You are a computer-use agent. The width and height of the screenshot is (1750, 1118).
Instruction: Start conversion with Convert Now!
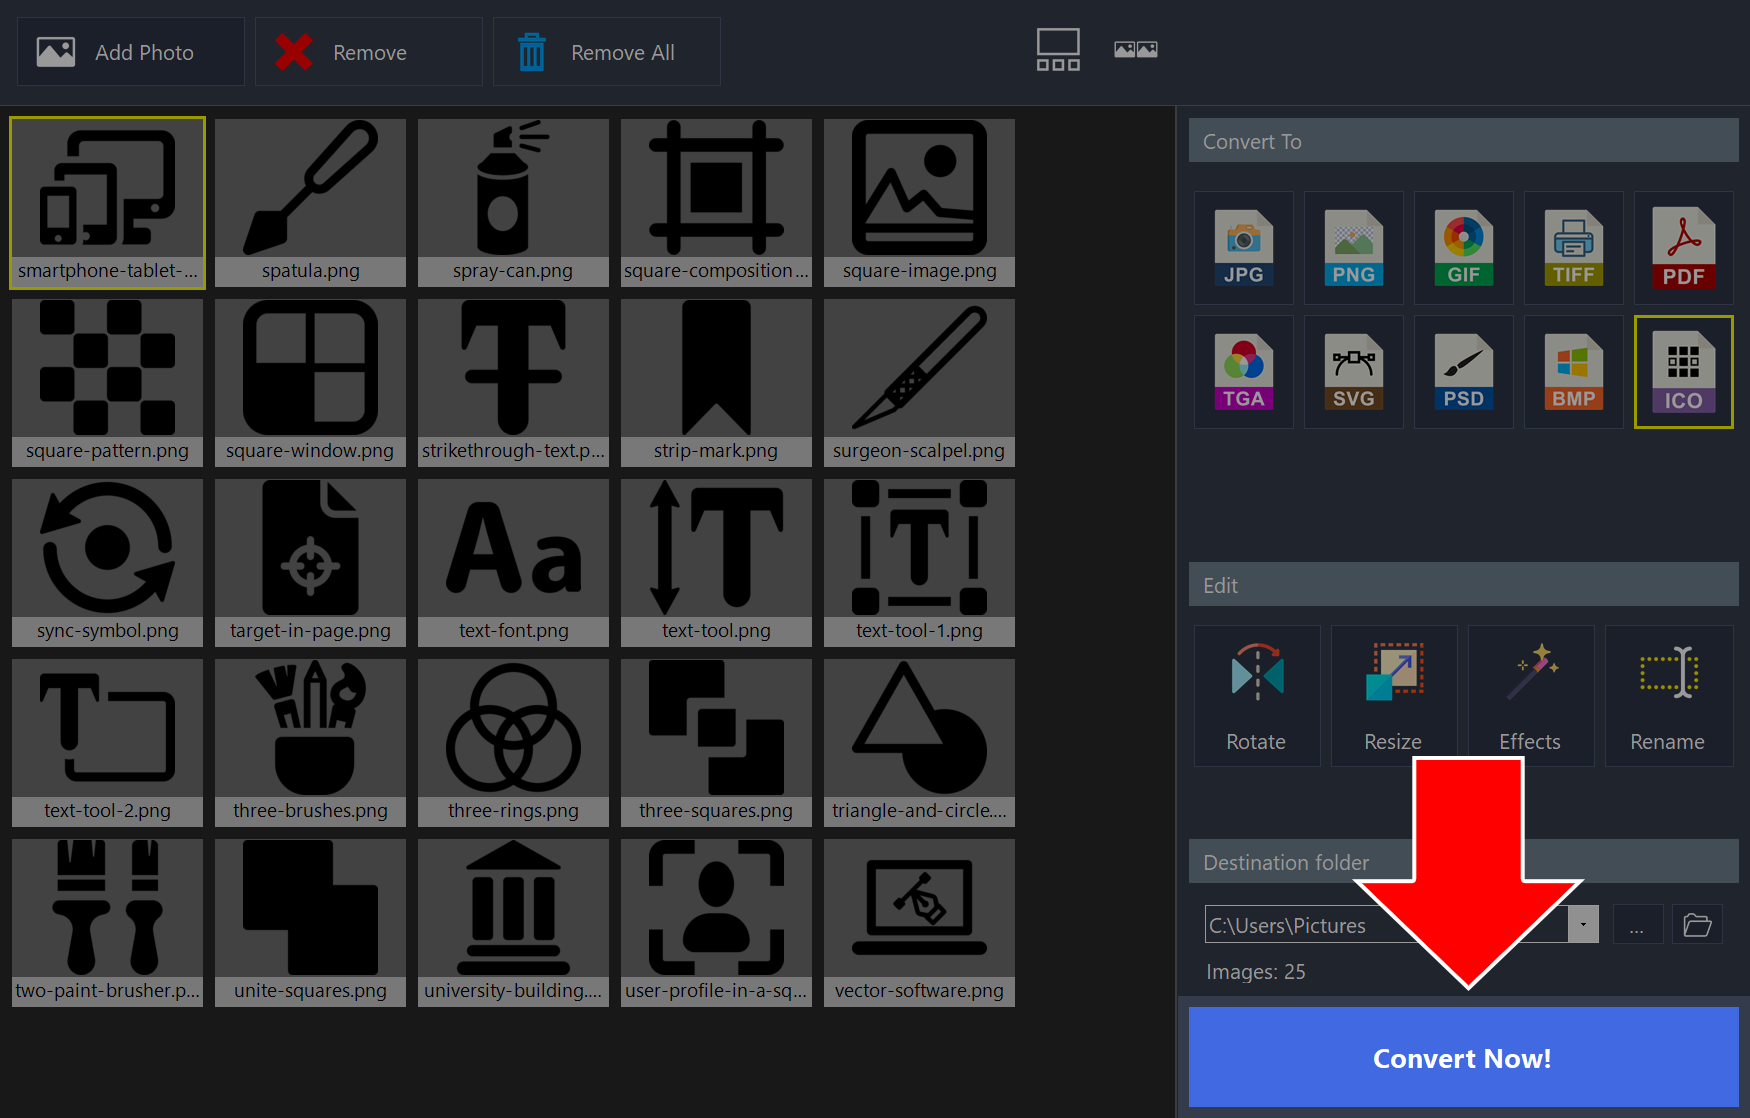(1463, 1057)
